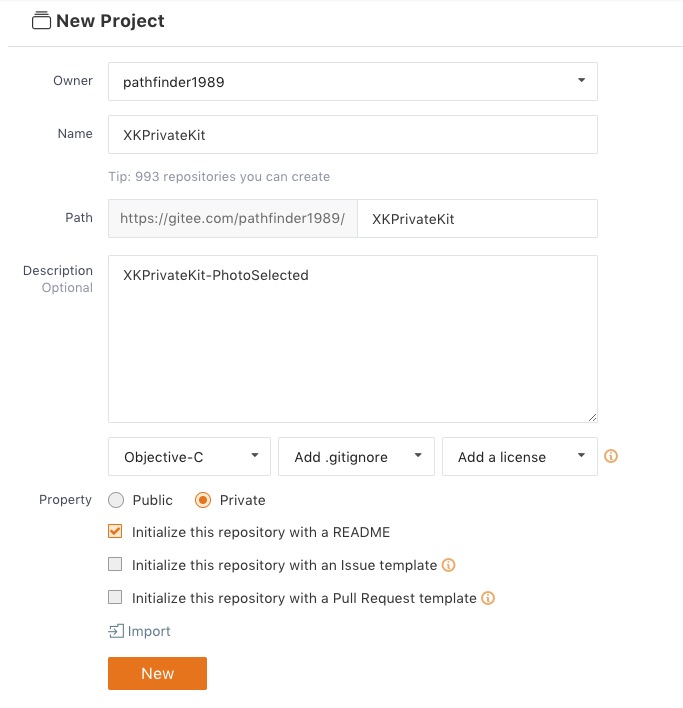This screenshot has height=708, width=683.
Task: Click the info icon beside Add a license
Action: [611, 456]
